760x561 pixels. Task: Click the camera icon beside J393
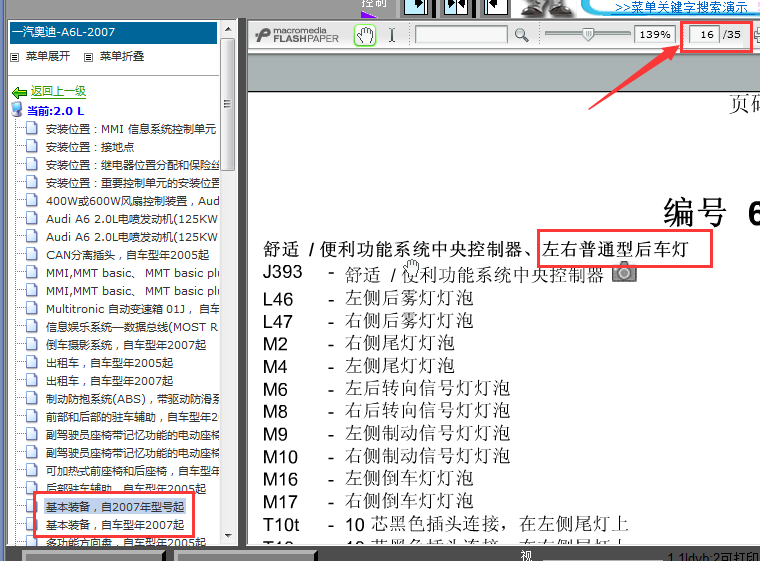(x=624, y=272)
